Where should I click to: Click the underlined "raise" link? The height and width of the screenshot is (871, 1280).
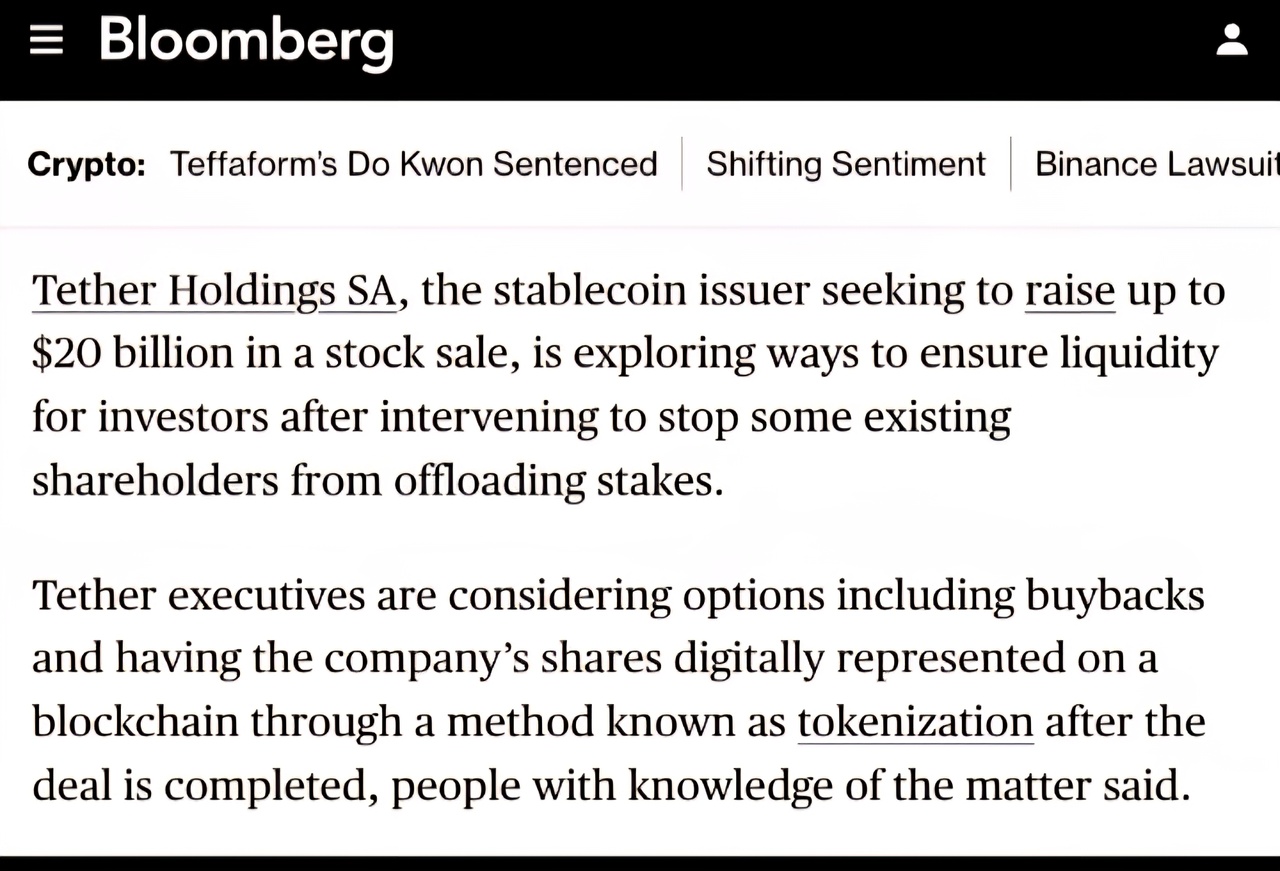click(1070, 291)
